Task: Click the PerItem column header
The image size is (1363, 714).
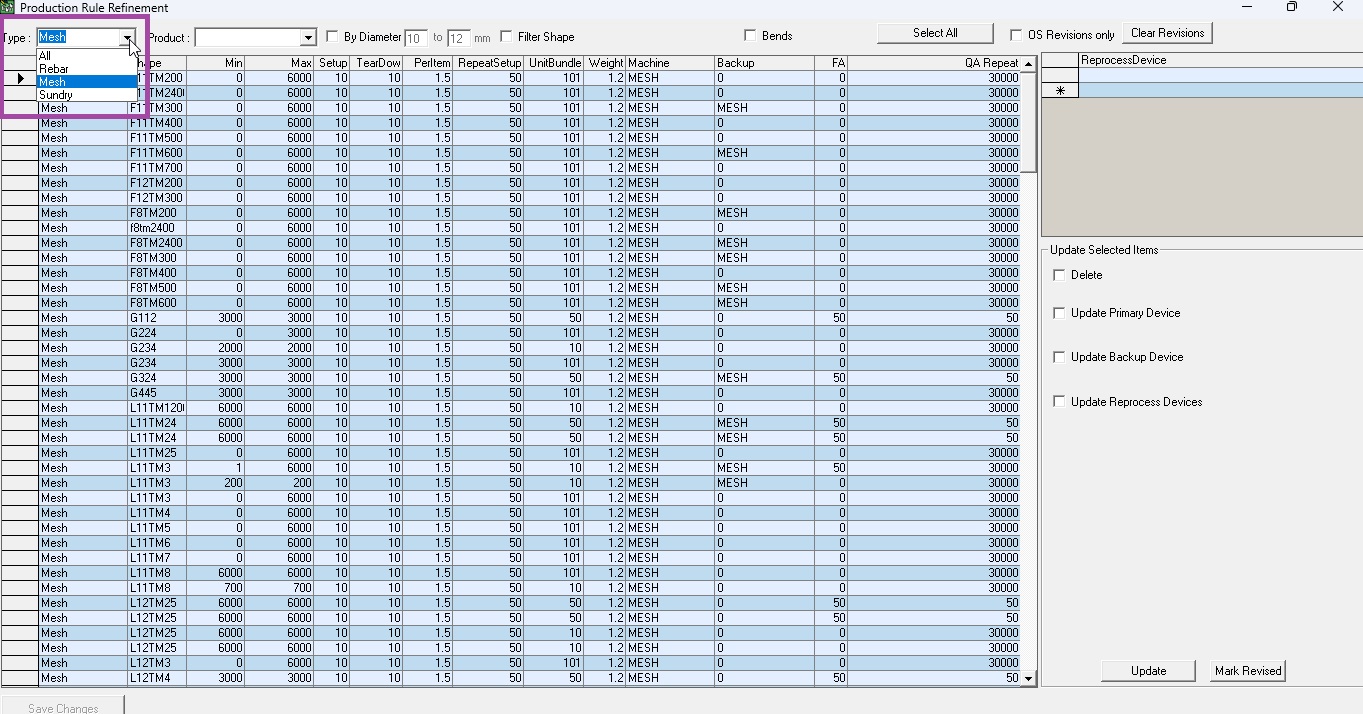Action: click(428, 63)
